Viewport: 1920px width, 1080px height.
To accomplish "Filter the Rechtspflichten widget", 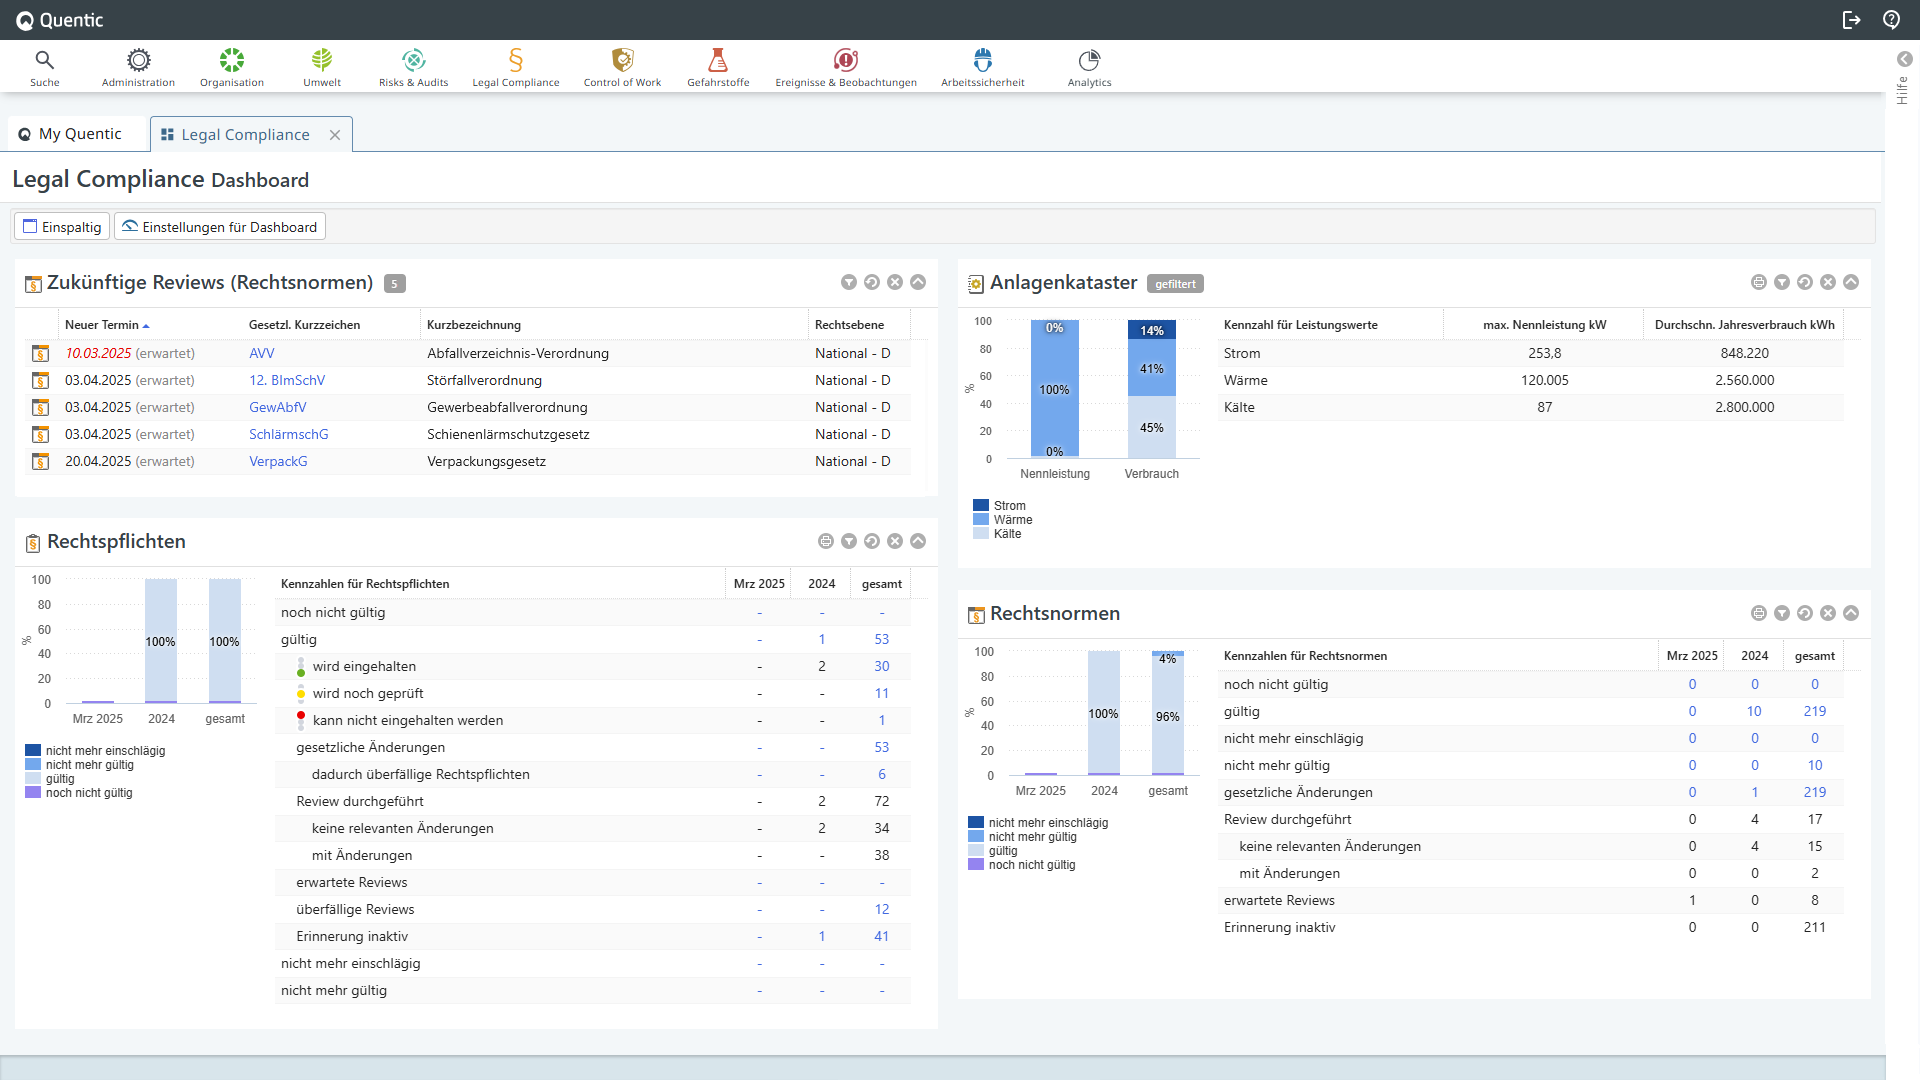I will point(849,541).
